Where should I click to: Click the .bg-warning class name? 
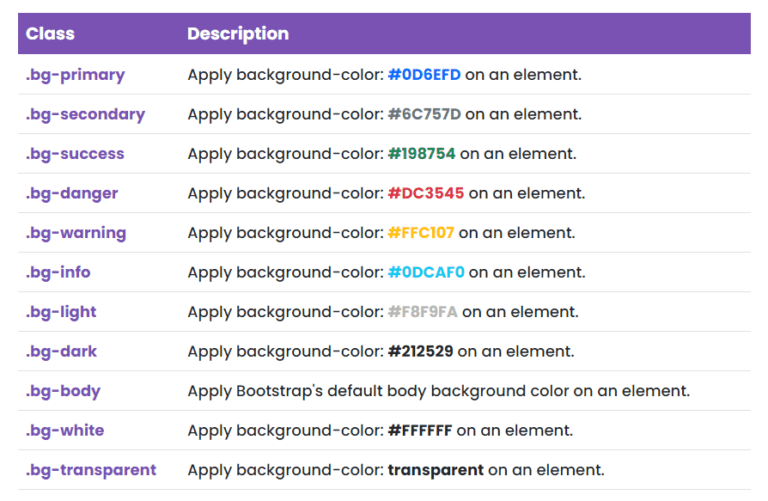pyautogui.click(x=76, y=233)
